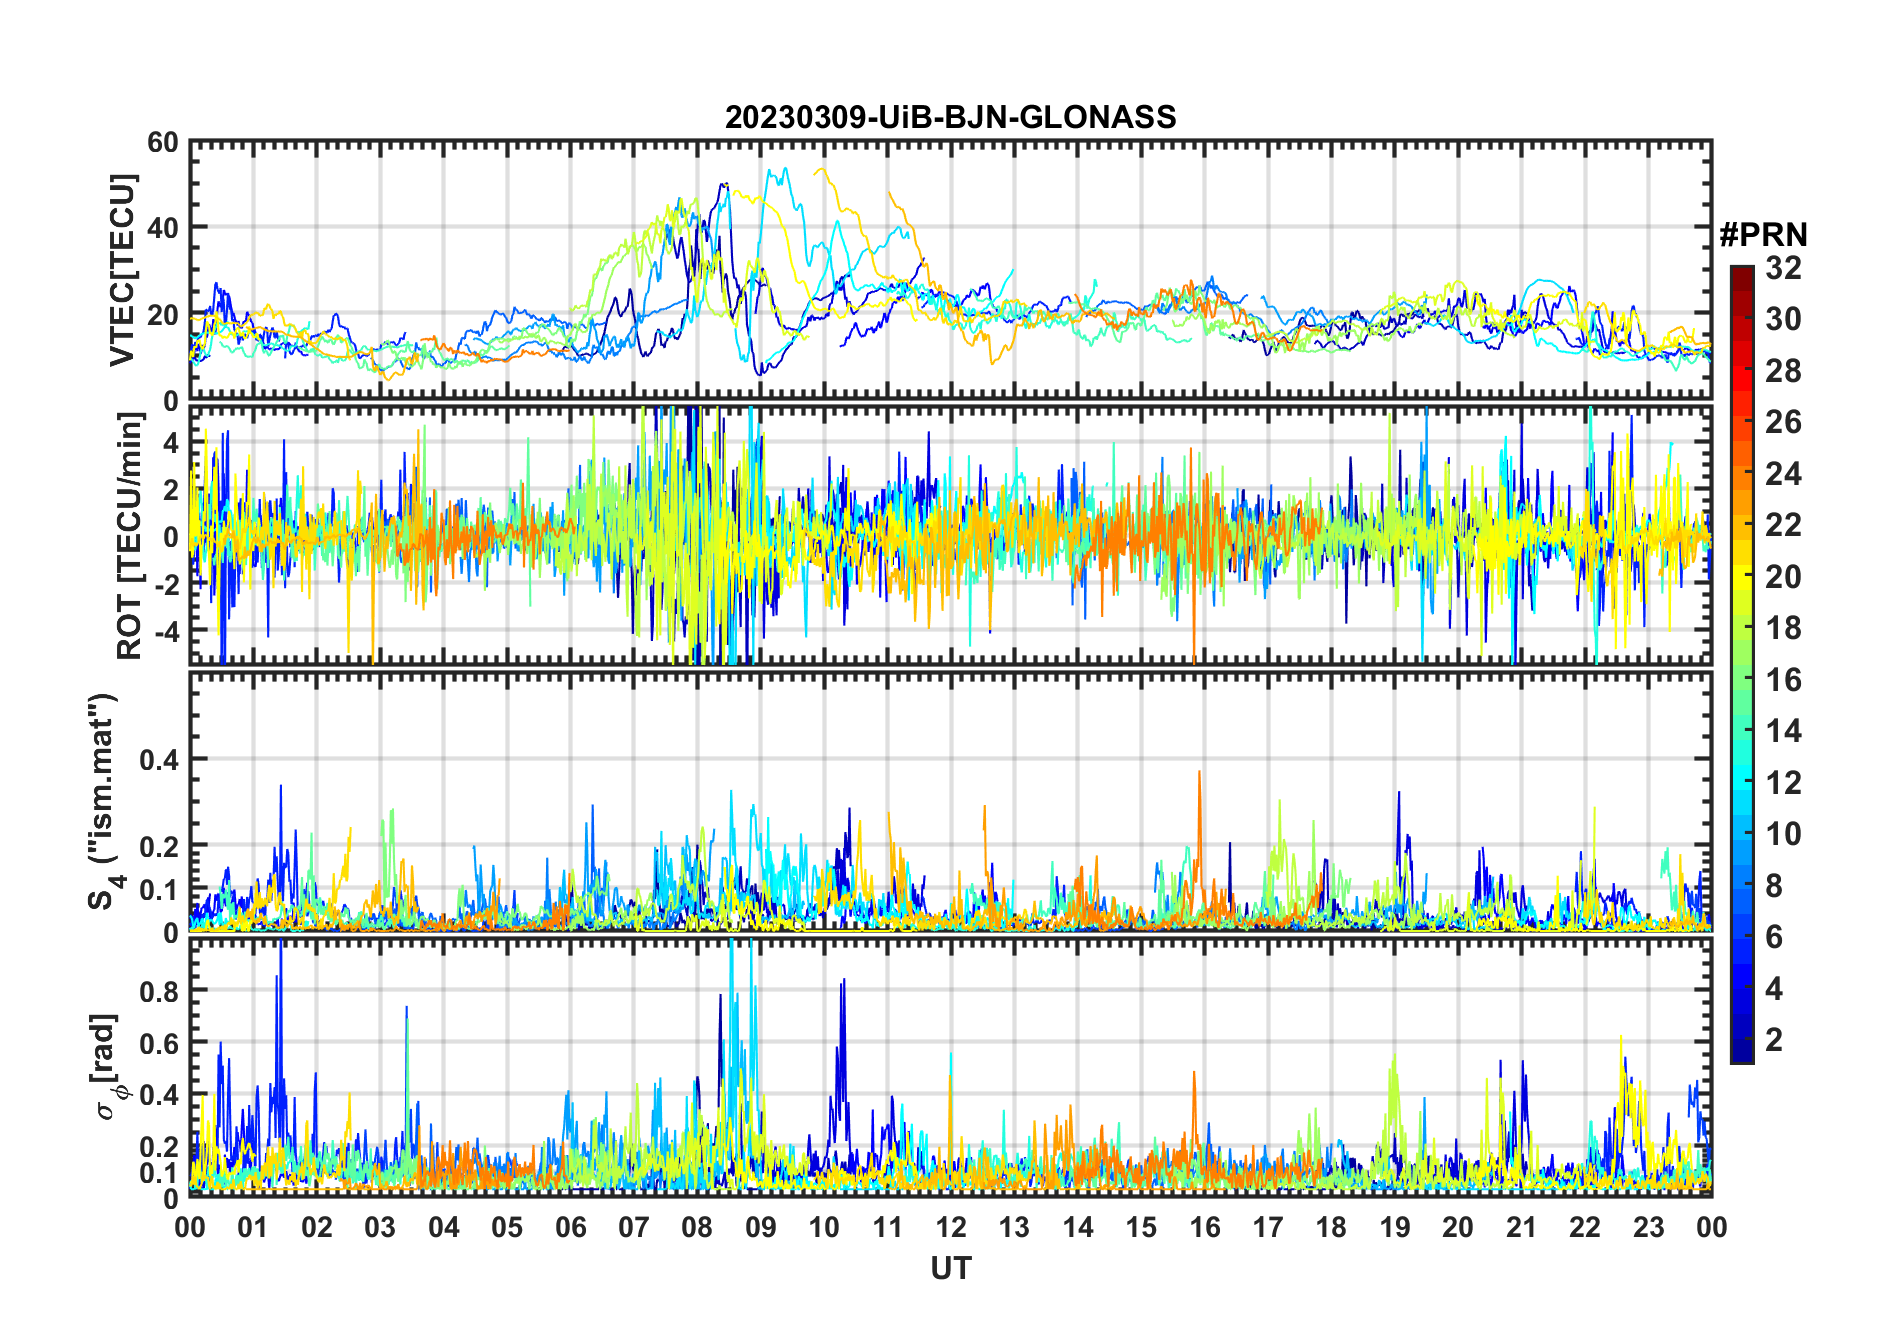Screen dimensions: 1902x1330
Task: Click the UT axis tick label "19"
Action: pos(1395,1227)
